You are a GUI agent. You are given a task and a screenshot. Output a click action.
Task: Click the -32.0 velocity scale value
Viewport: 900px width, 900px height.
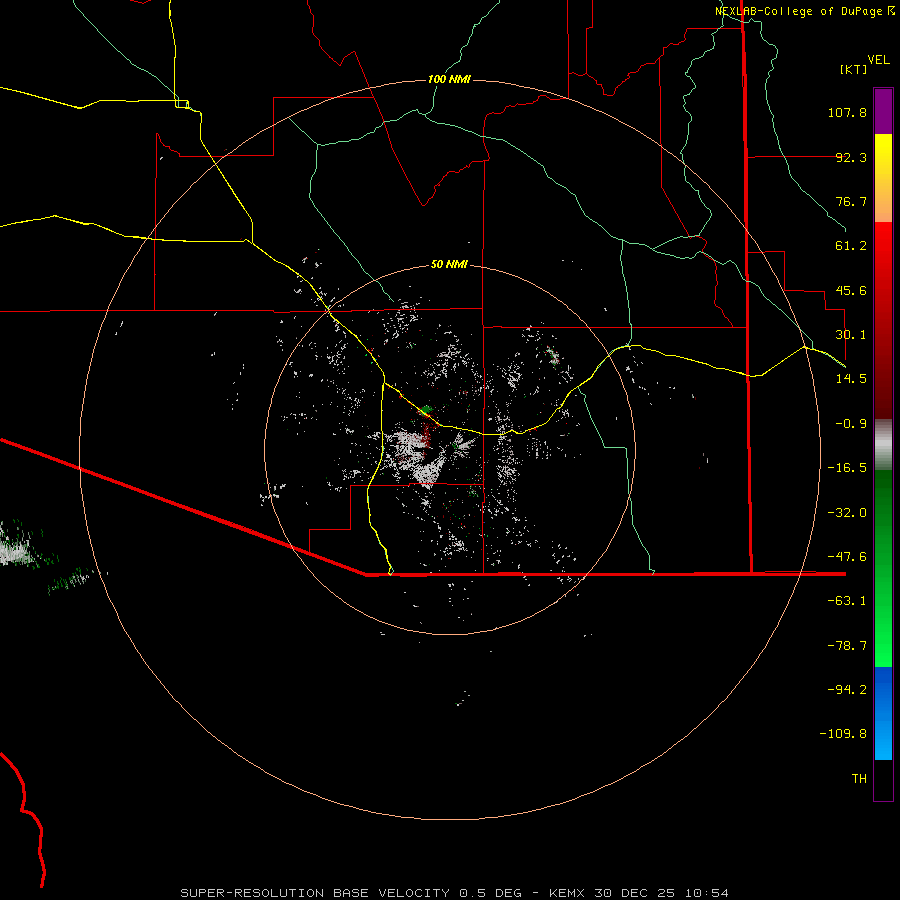click(x=847, y=513)
